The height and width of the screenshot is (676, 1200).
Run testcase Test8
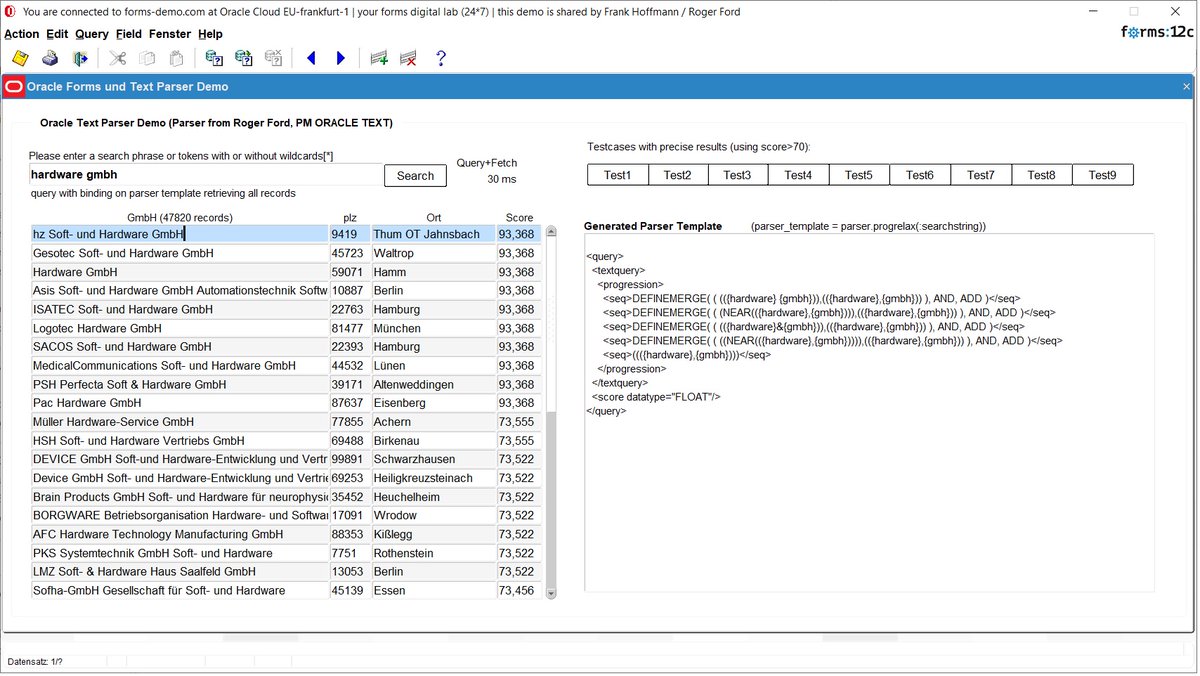(x=1042, y=175)
